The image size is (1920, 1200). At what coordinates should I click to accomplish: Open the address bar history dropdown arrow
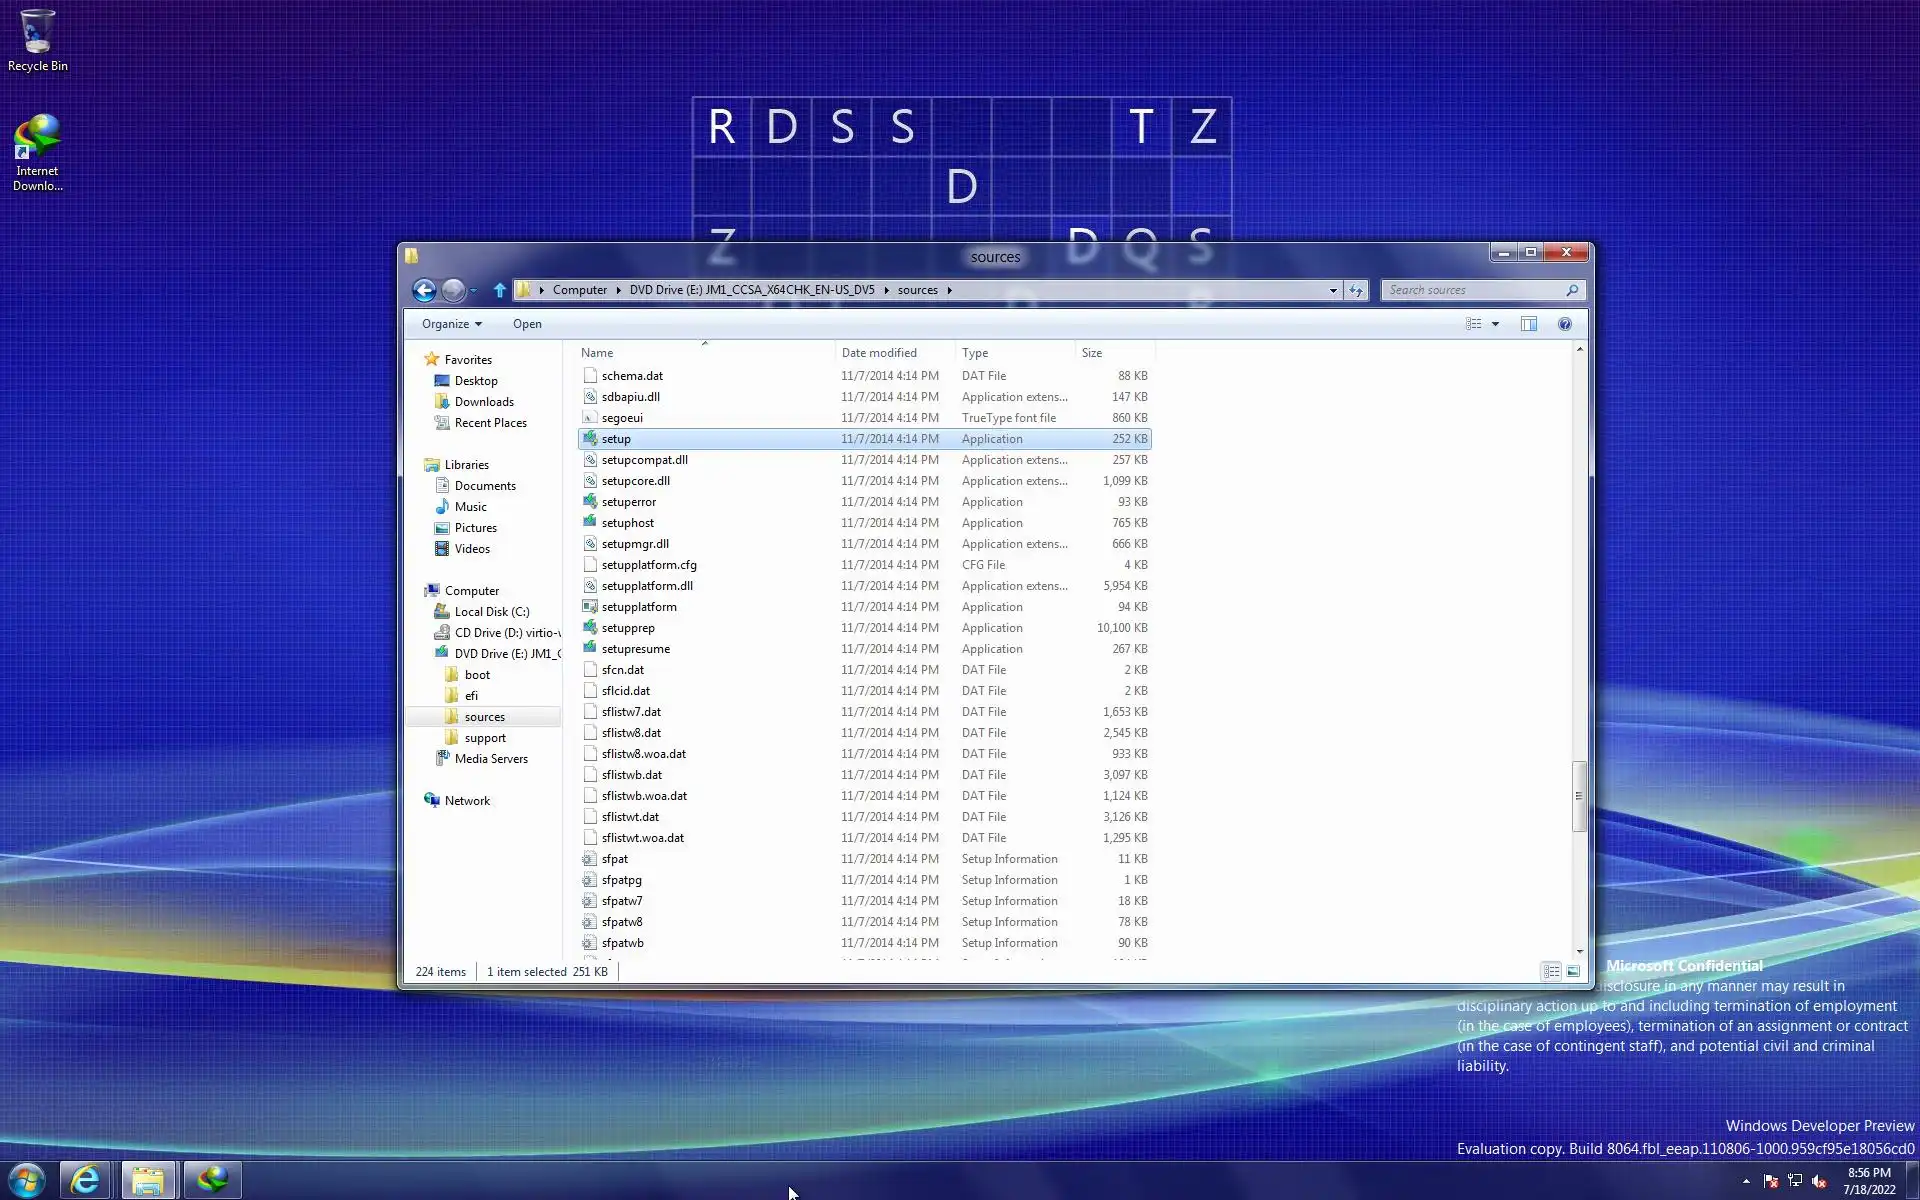coord(1333,290)
